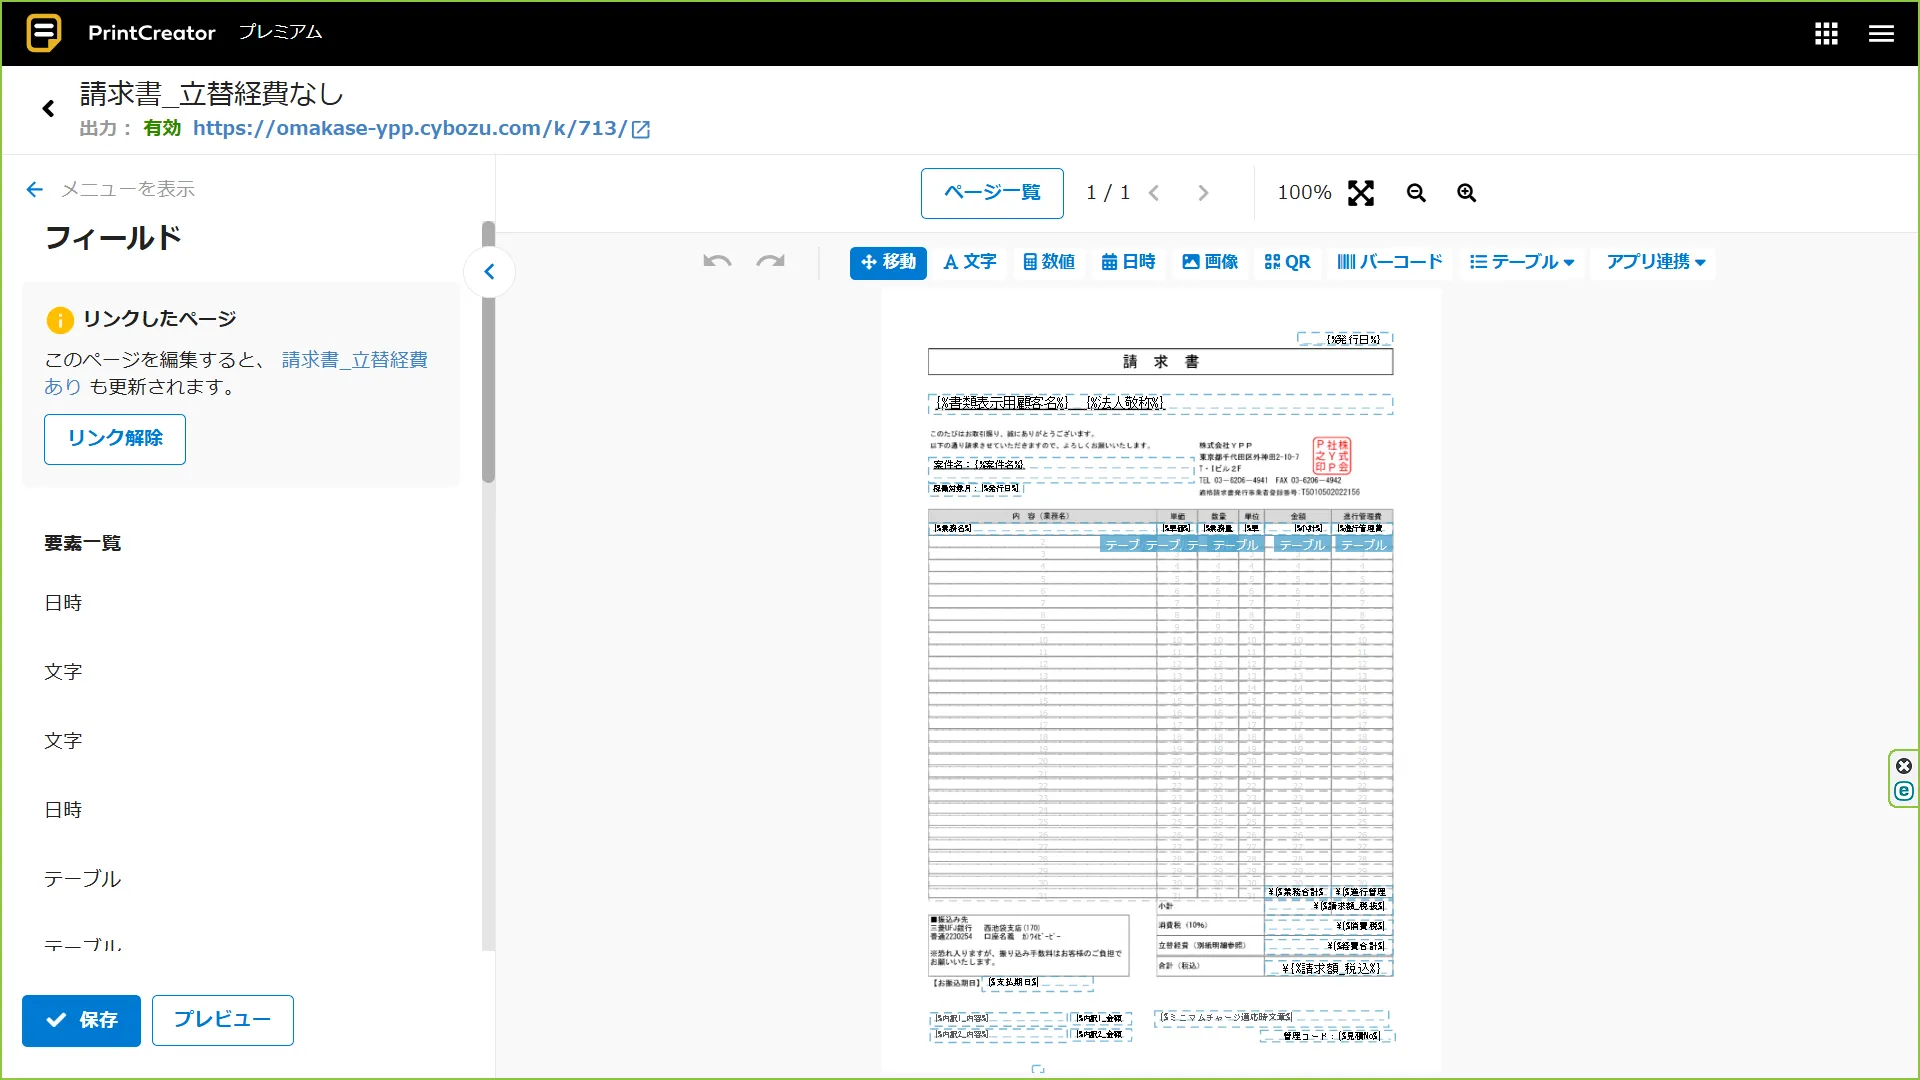This screenshot has width=1920, height=1080.
Task: Click the fit-to-screen expand icon
Action: point(1361,193)
